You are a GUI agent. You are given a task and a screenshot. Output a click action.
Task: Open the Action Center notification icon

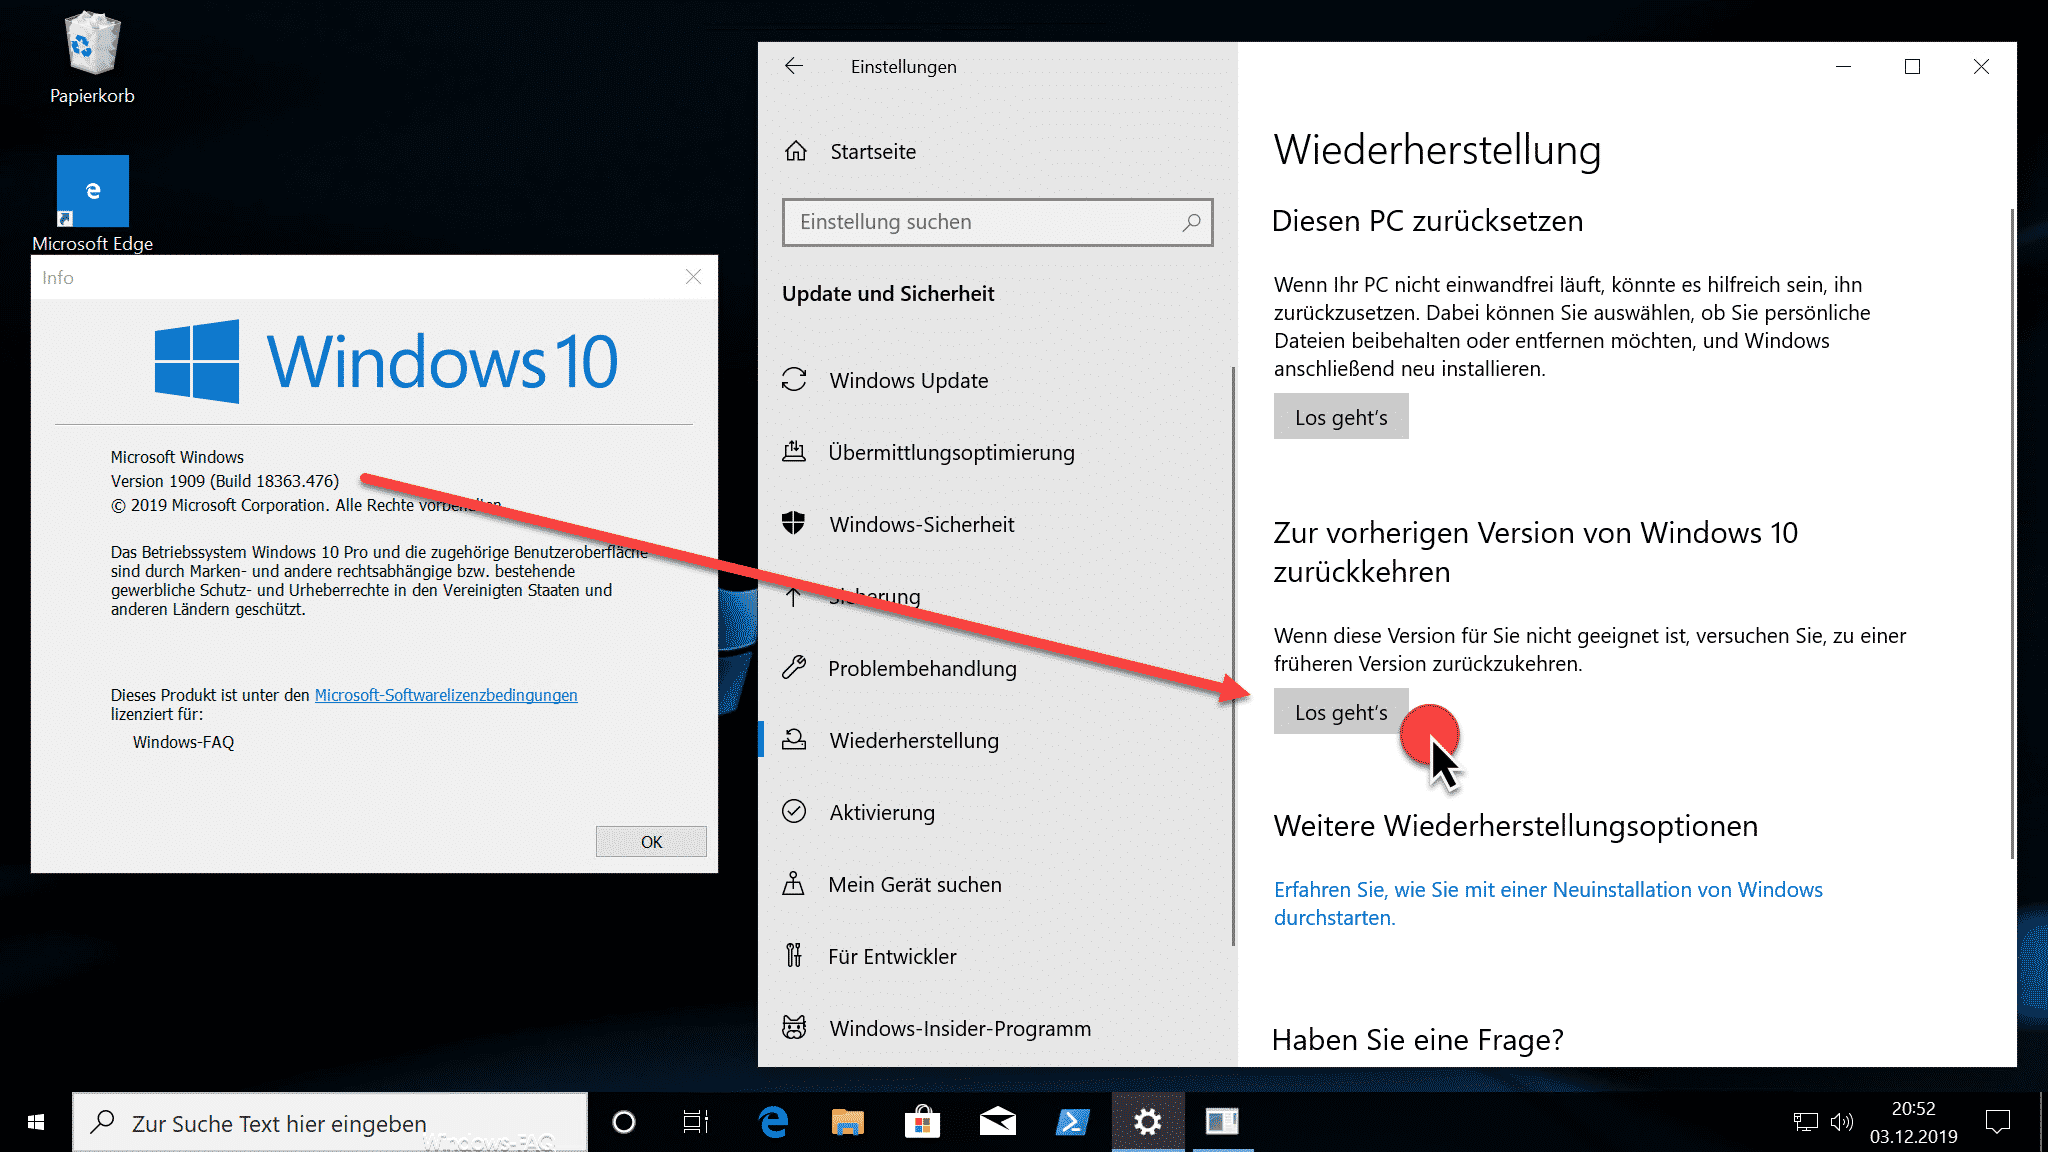[1998, 1122]
